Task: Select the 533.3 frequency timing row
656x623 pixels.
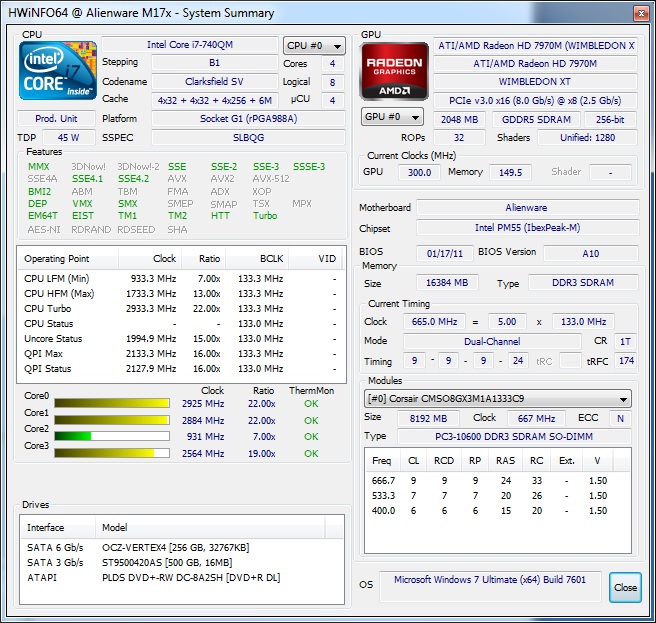Action: pos(497,496)
